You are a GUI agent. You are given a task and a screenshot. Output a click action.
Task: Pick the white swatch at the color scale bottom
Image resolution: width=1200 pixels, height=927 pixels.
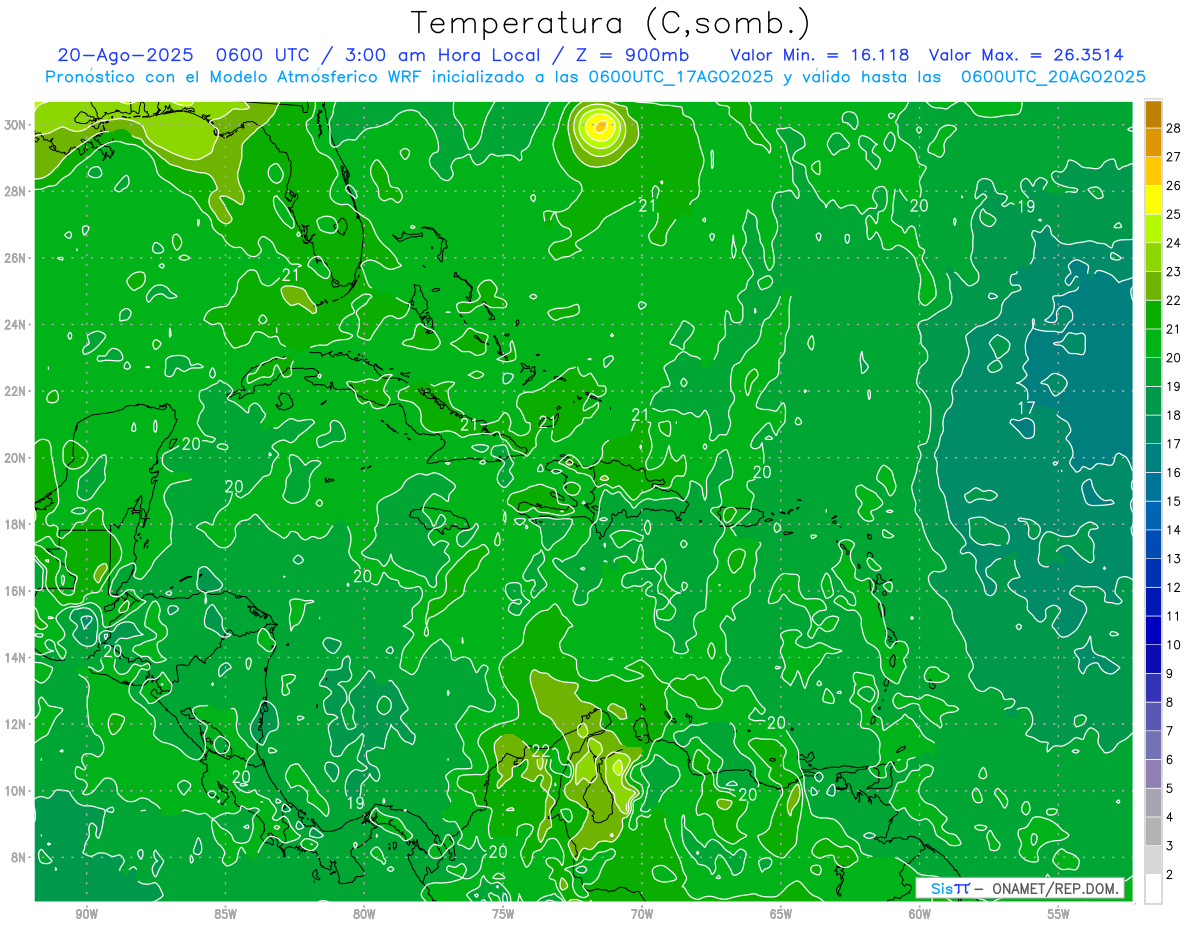click(x=1153, y=888)
